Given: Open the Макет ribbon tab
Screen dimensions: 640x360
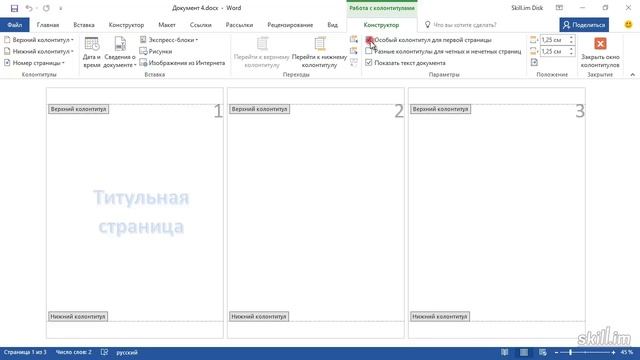Looking at the screenshot, I should 167,25.
